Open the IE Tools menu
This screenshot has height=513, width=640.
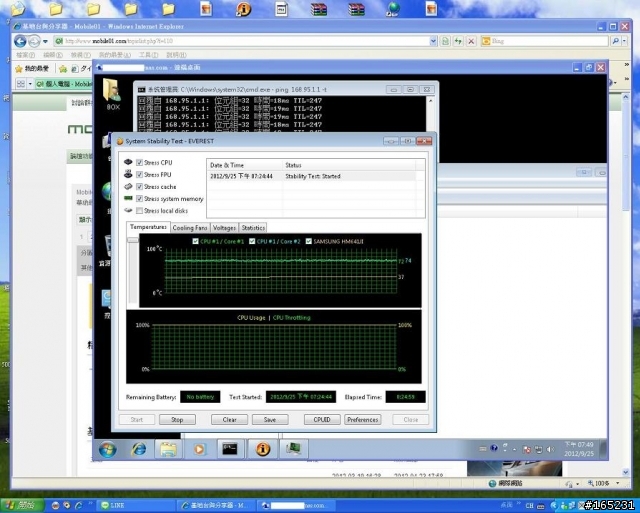tap(148, 55)
